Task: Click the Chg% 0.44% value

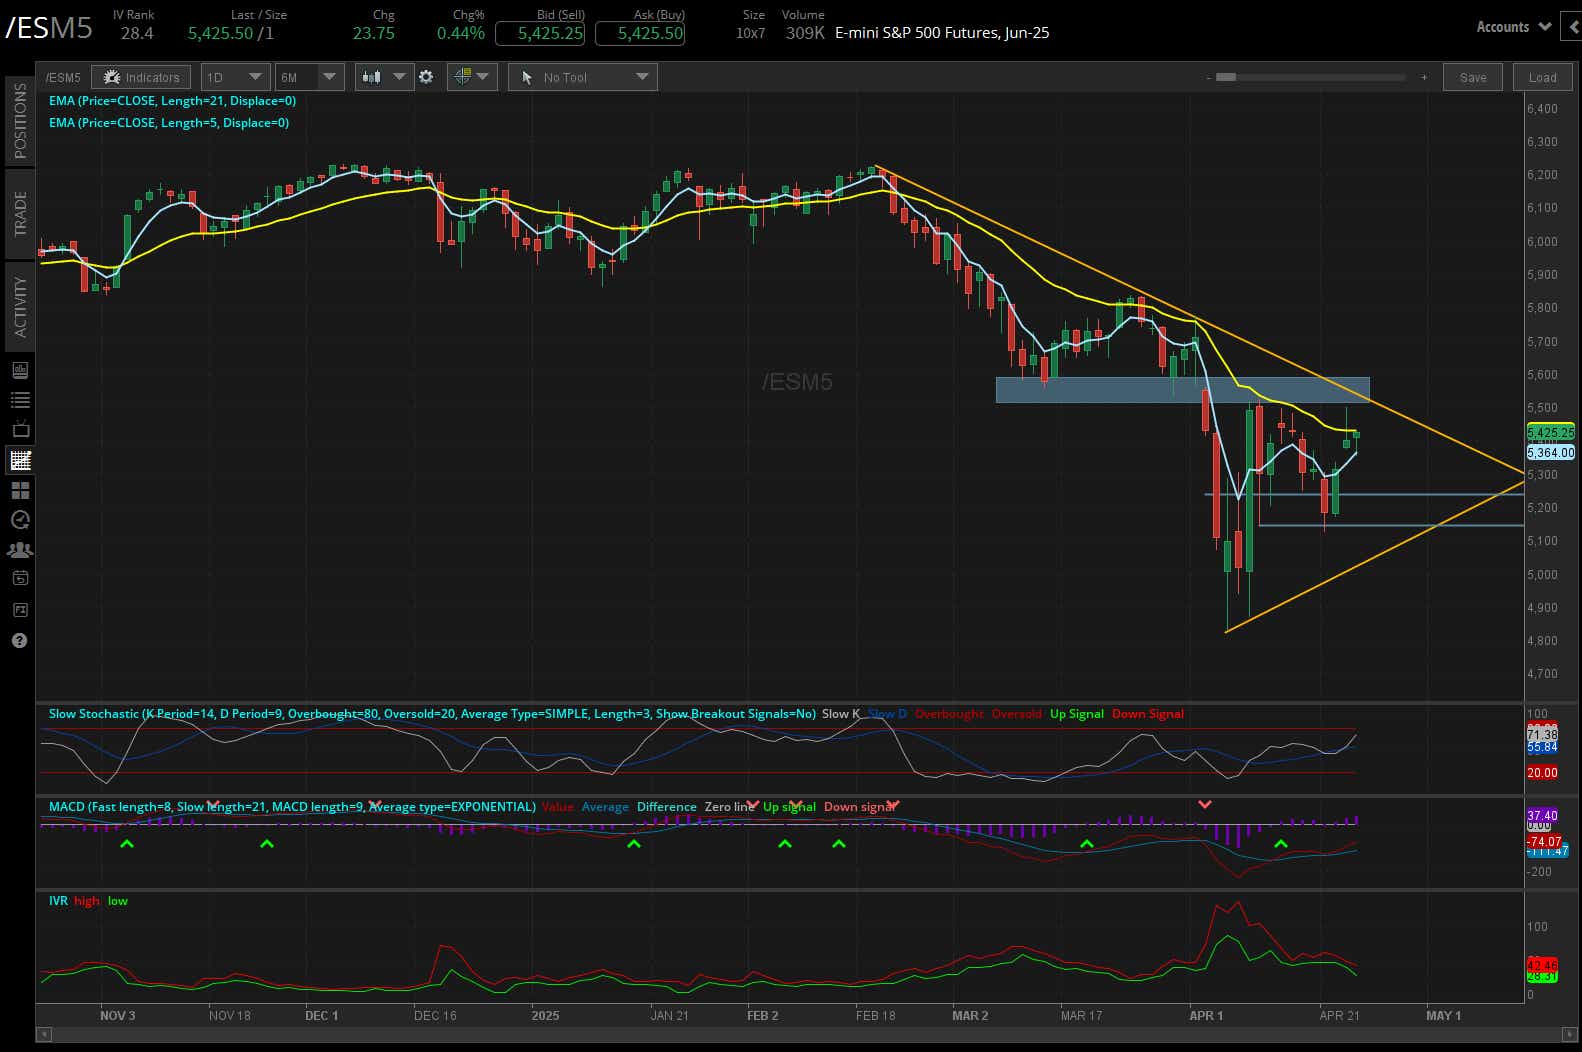Action: [x=461, y=33]
